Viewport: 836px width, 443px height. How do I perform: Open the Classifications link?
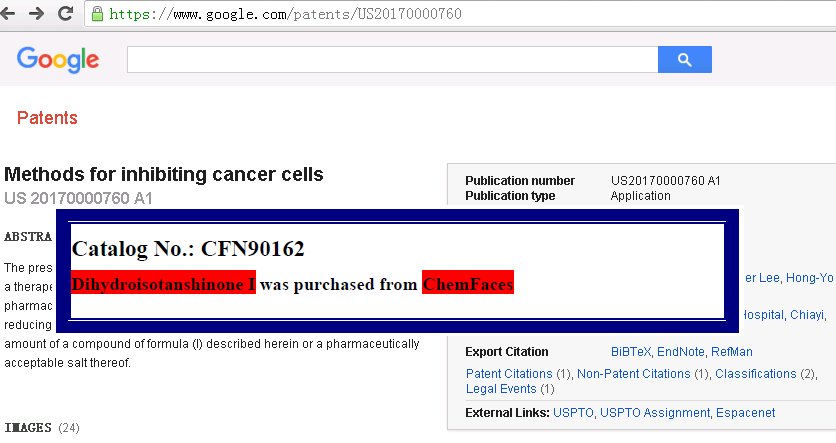[756, 374]
